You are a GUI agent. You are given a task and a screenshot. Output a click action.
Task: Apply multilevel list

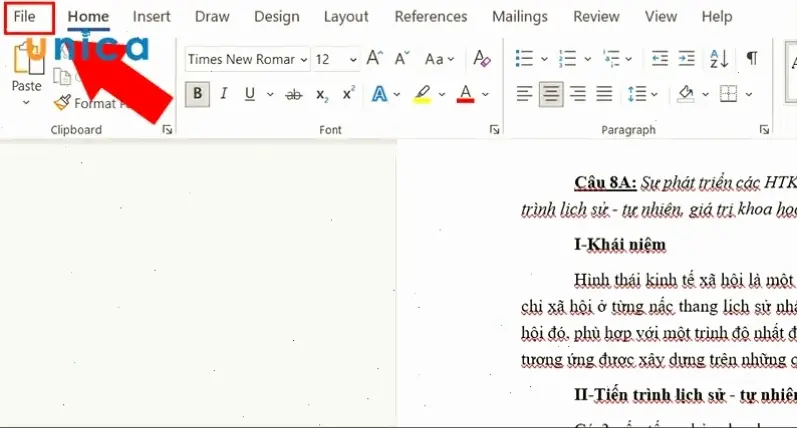click(611, 58)
